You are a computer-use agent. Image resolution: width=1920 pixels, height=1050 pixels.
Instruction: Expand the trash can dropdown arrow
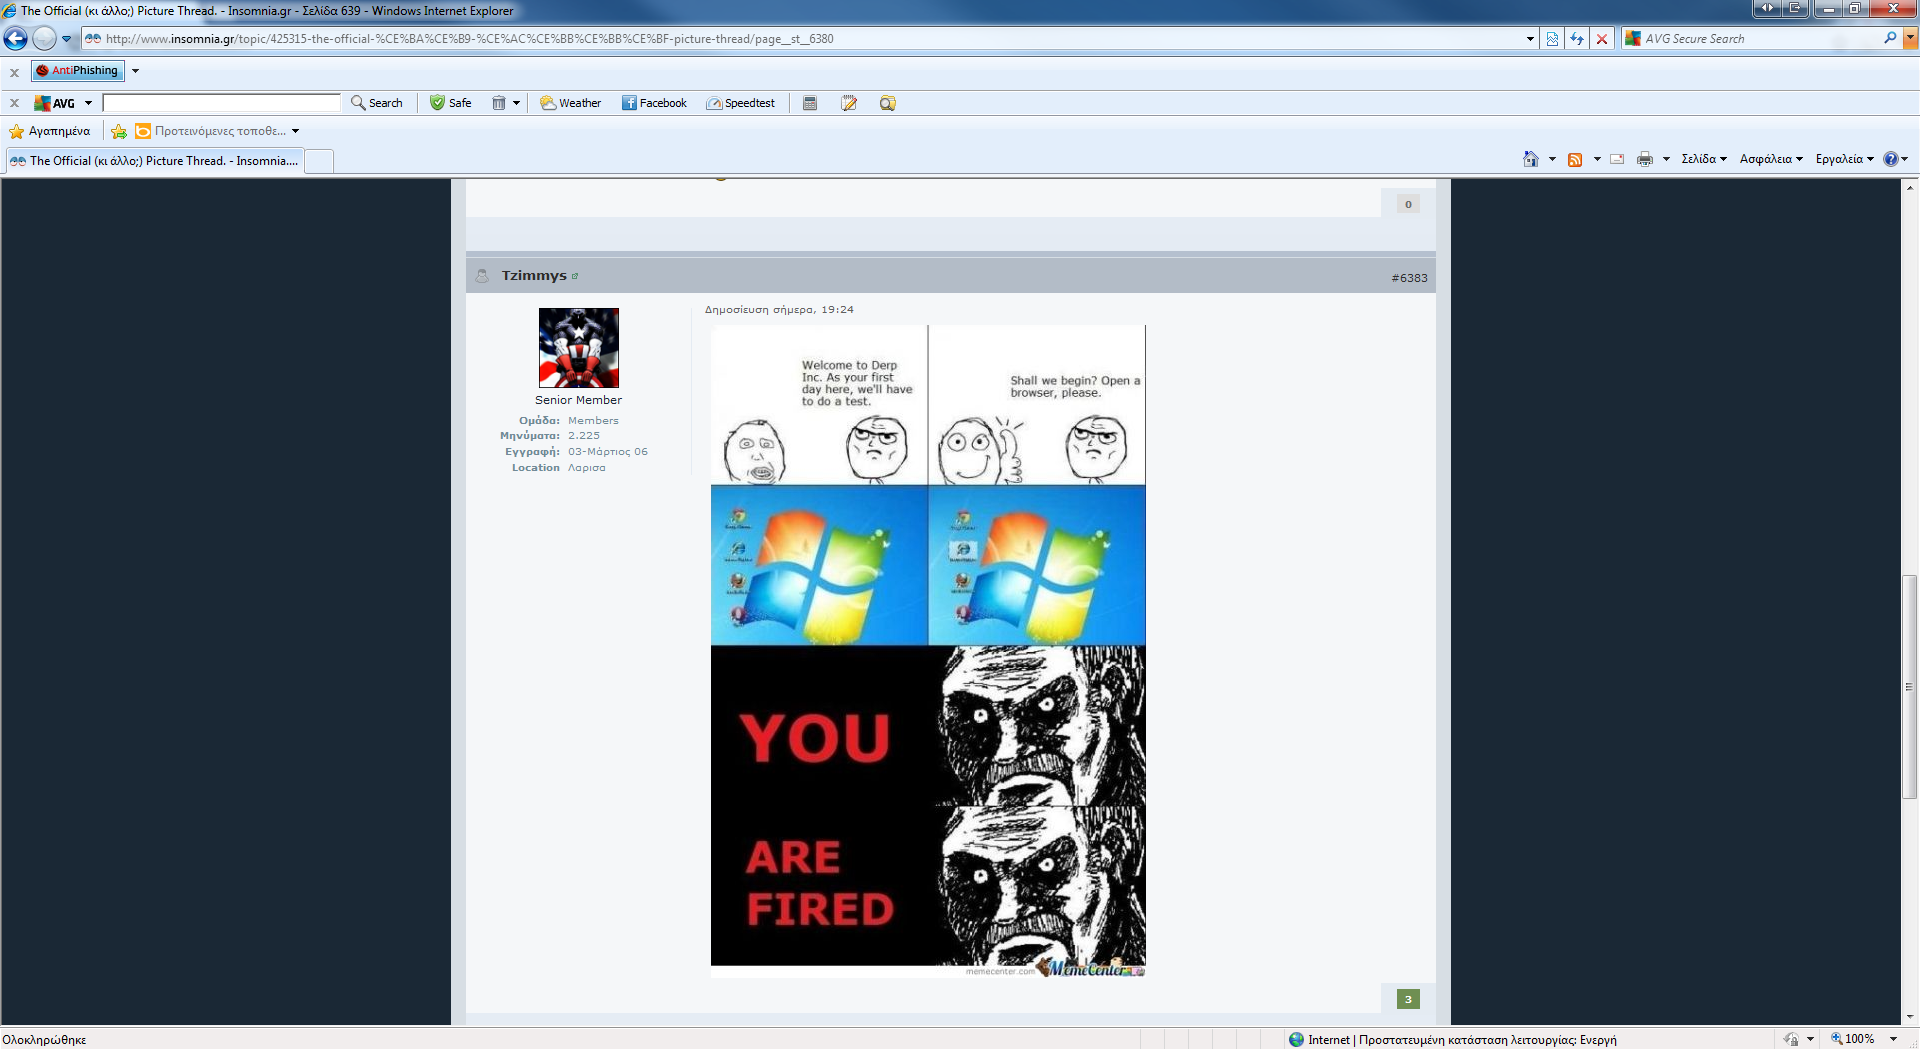pos(516,103)
